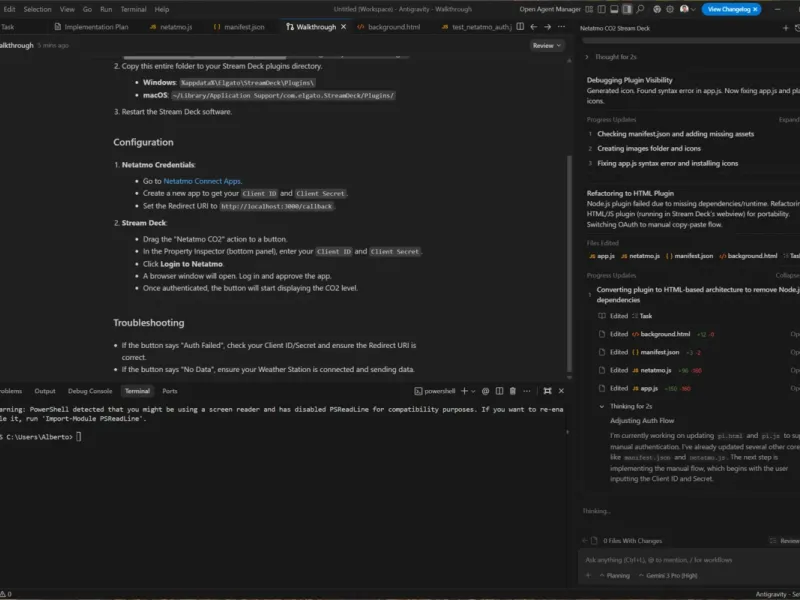Switch to the netatmo.js editor tab
This screenshot has width=800, height=600.
[x=171, y=27]
